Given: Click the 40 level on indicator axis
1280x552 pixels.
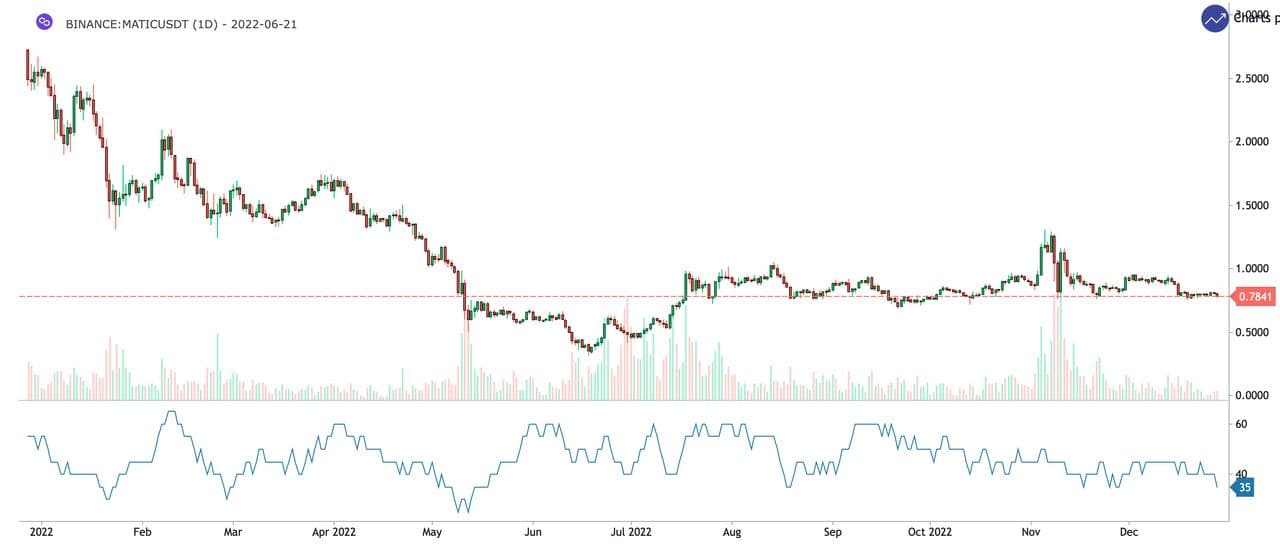Looking at the screenshot, I should 1241,474.
